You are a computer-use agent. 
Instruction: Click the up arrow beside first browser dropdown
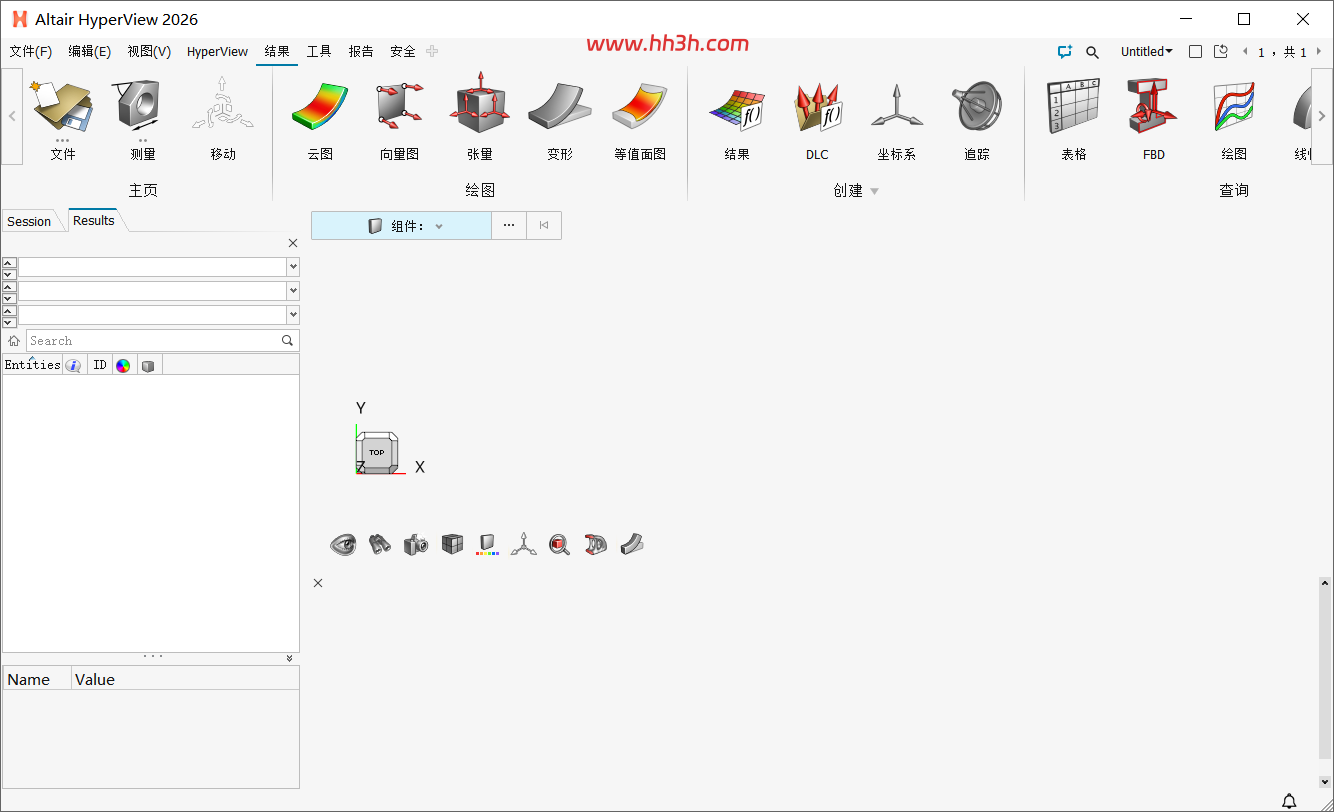click(9, 262)
